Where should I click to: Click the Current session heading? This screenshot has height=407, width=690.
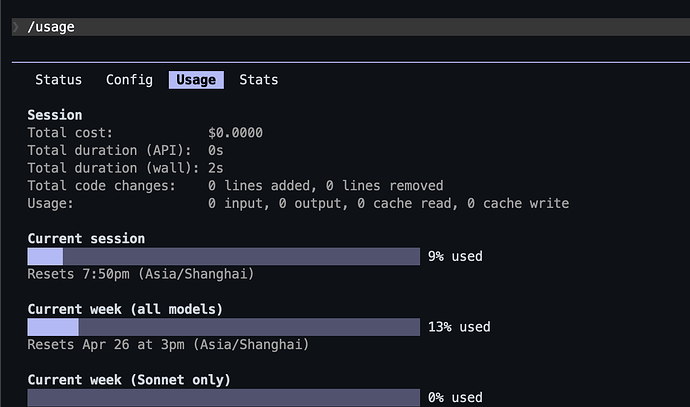click(86, 238)
